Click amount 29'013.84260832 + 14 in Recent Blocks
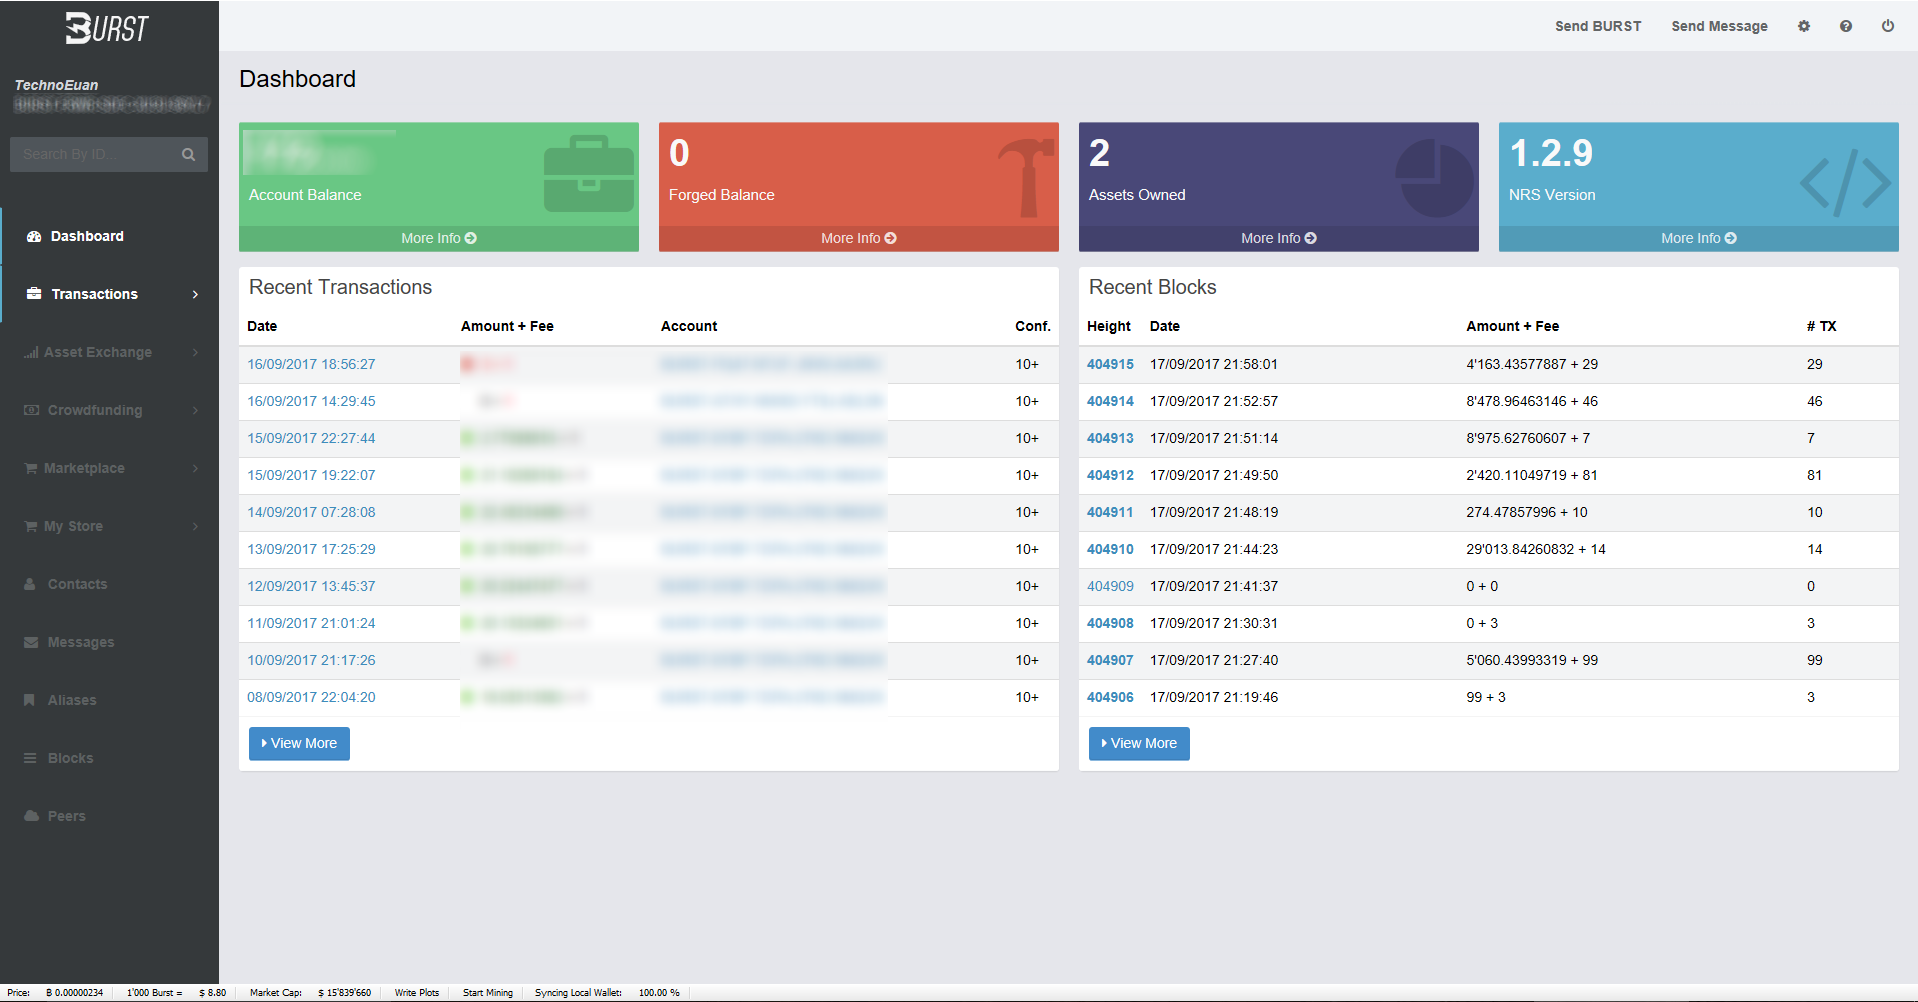Image resolution: width=1918 pixels, height=1002 pixels. click(x=1536, y=549)
